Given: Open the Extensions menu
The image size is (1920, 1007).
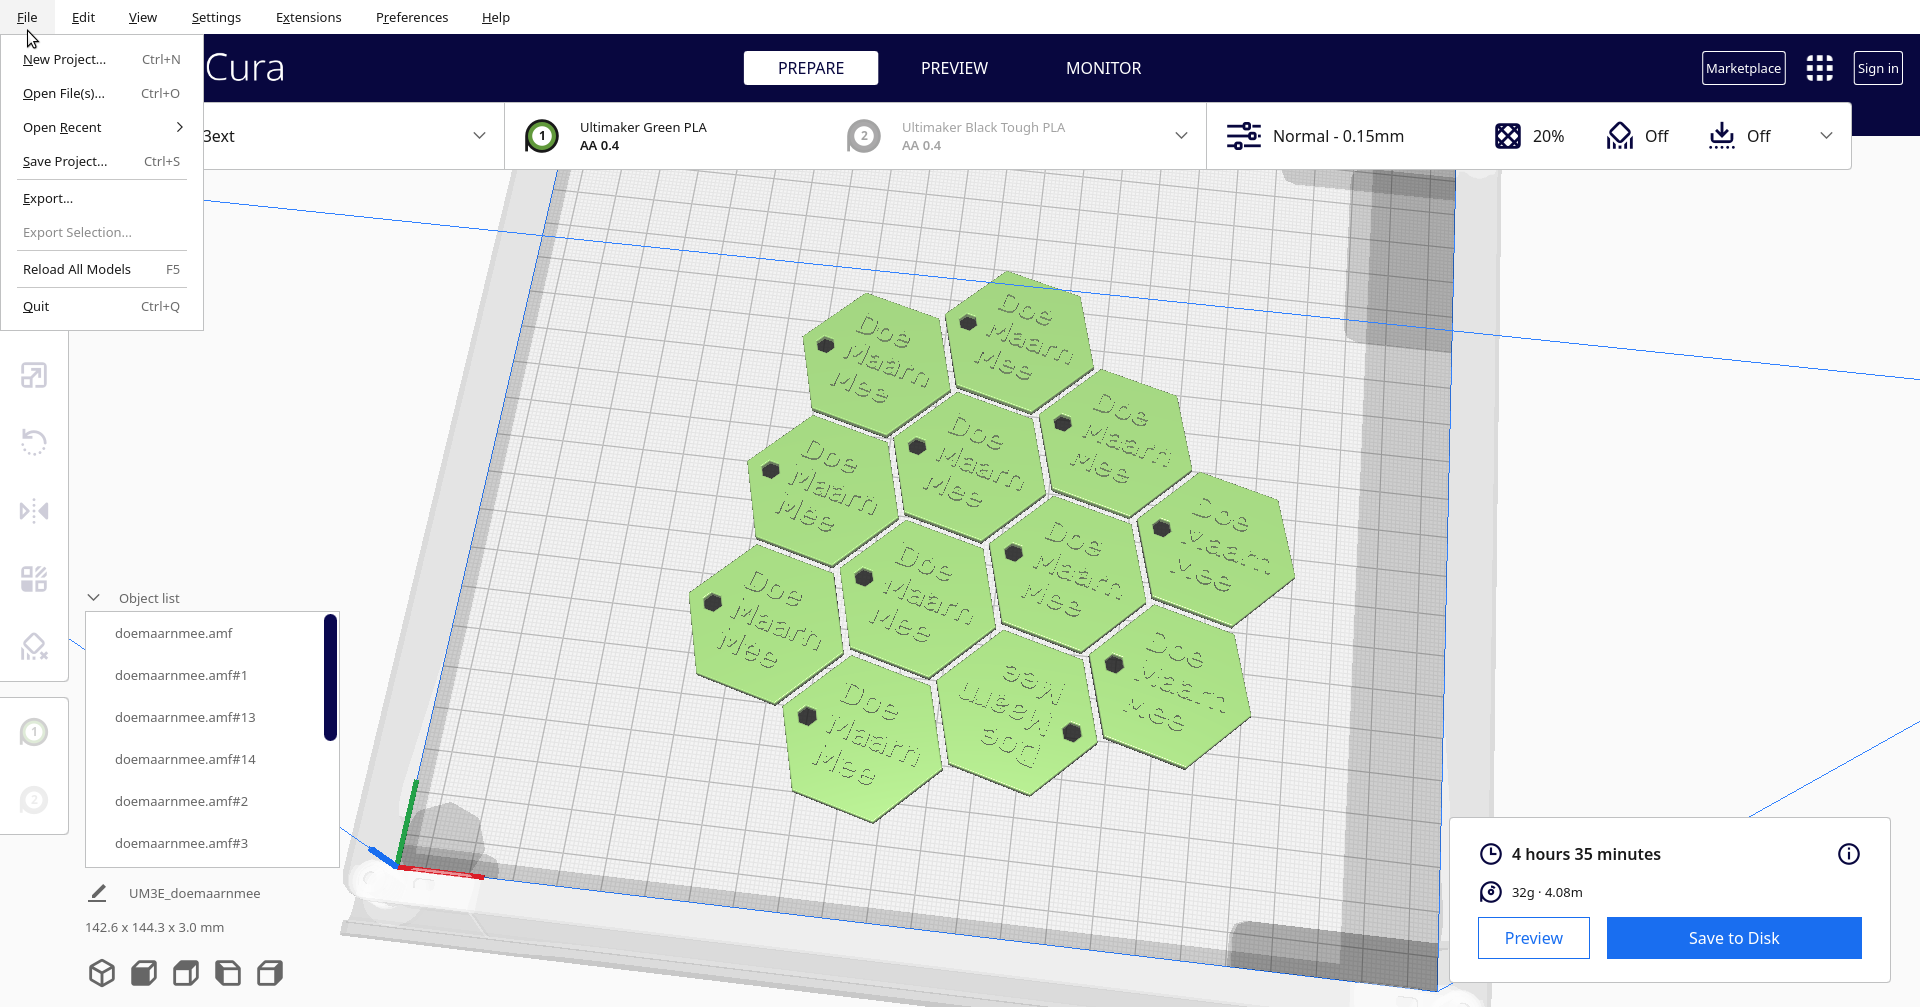Looking at the screenshot, I should (x=308, y=17).
